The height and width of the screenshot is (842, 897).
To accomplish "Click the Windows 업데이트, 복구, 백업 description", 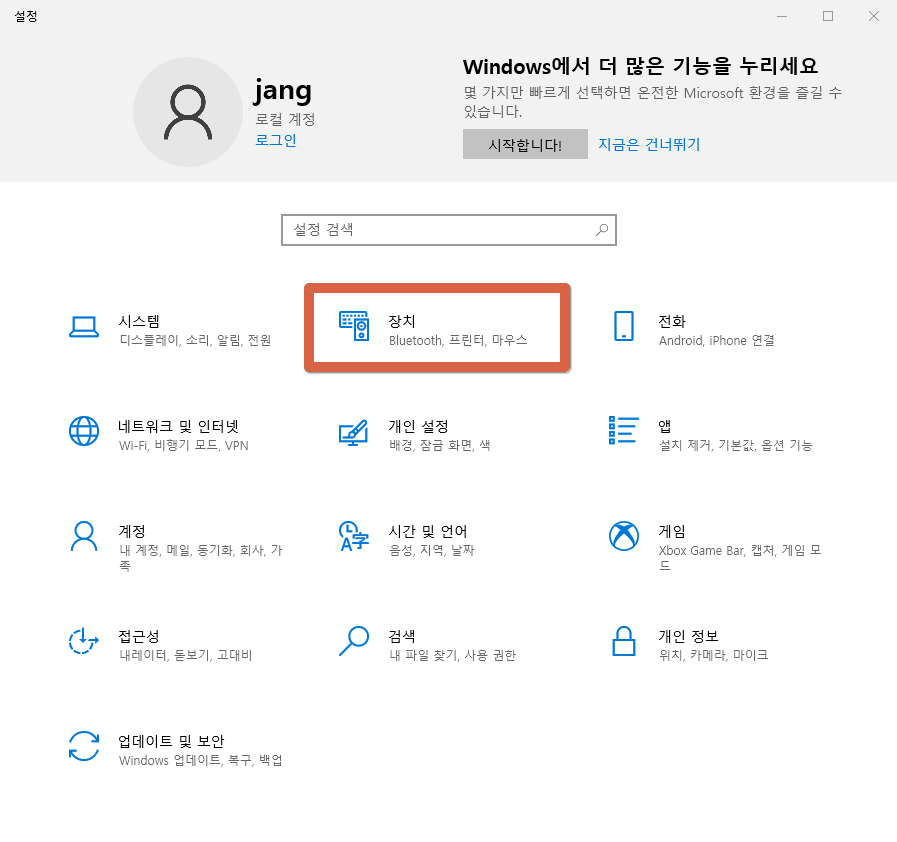I will pyautogui.click(x=201, y=760).
